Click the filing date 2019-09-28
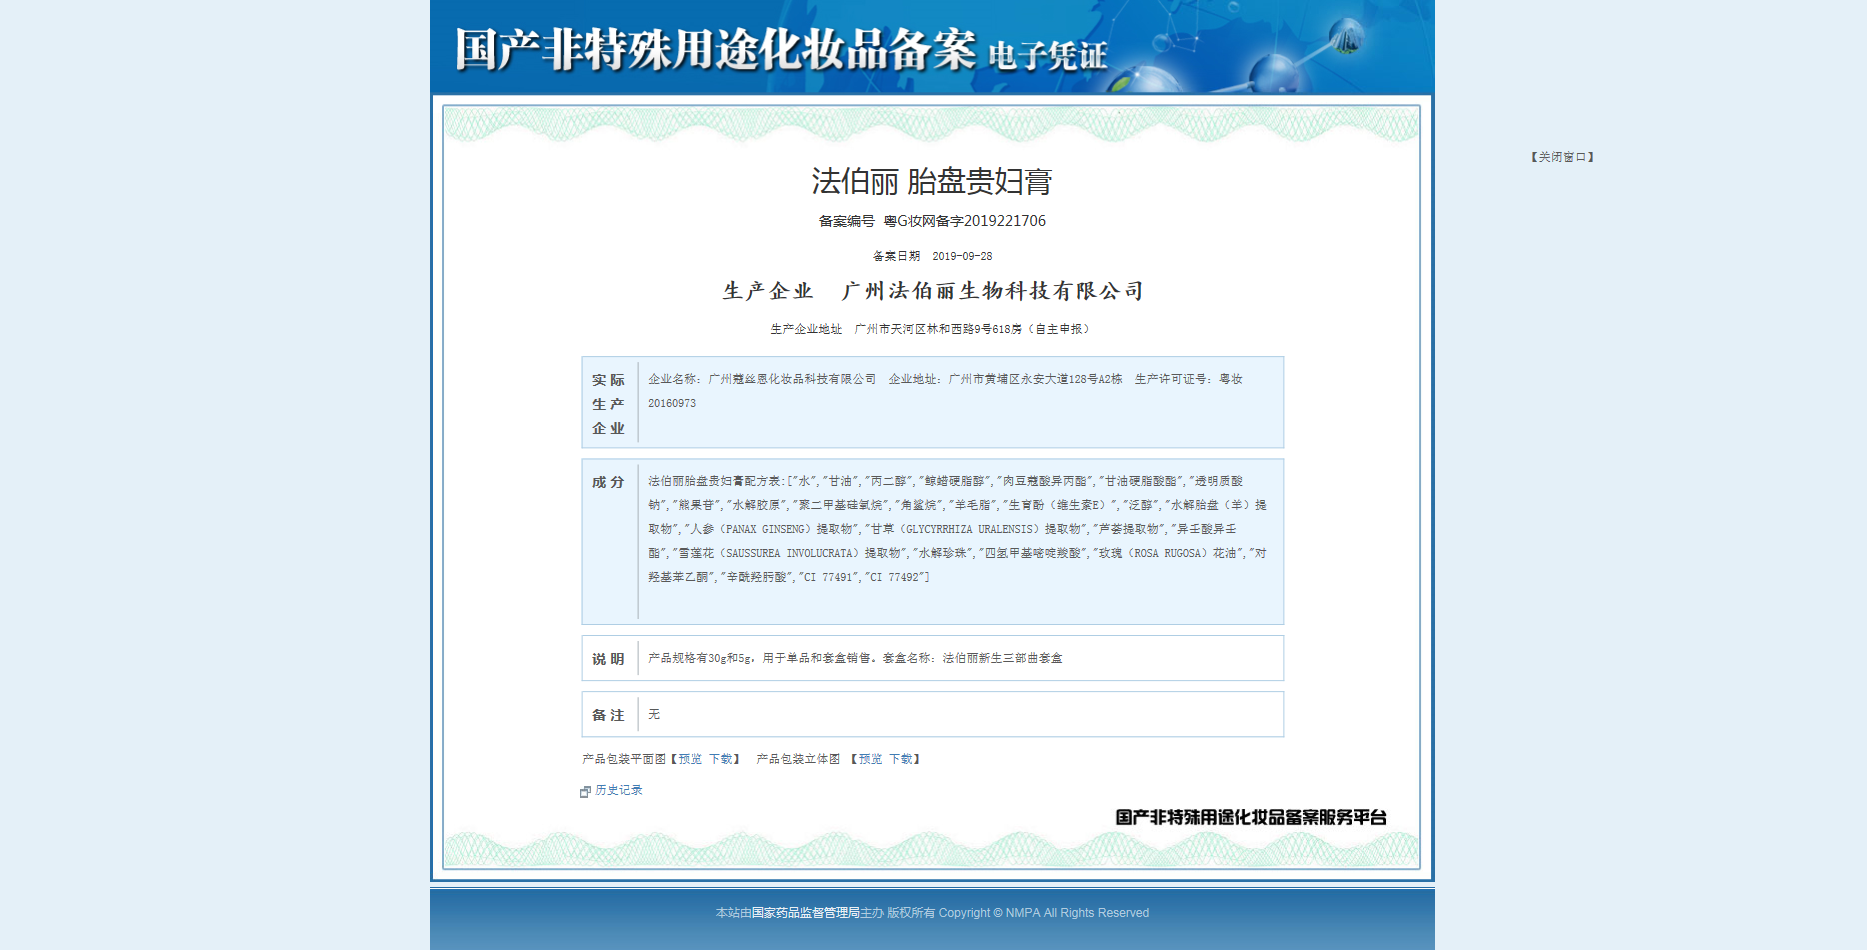This screenshot has height=950, width=1867. tap(962, 256)
